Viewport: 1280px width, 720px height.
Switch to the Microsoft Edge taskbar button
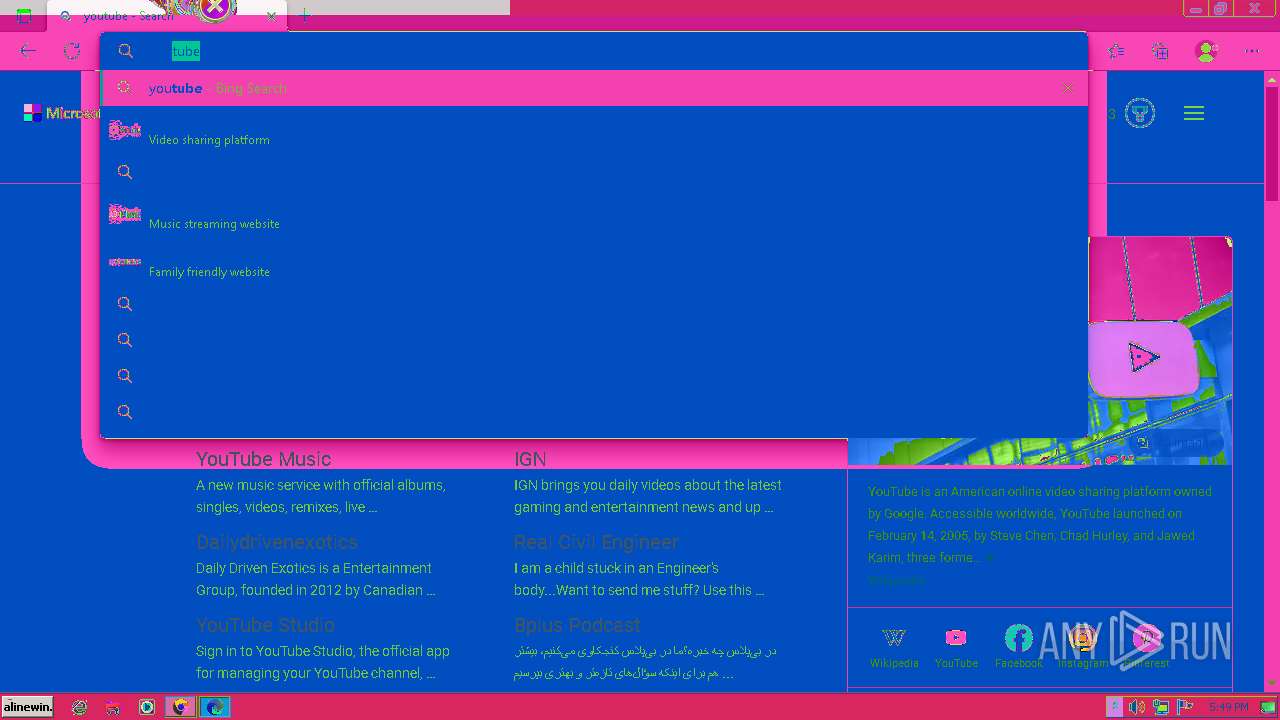coord(214,707)
